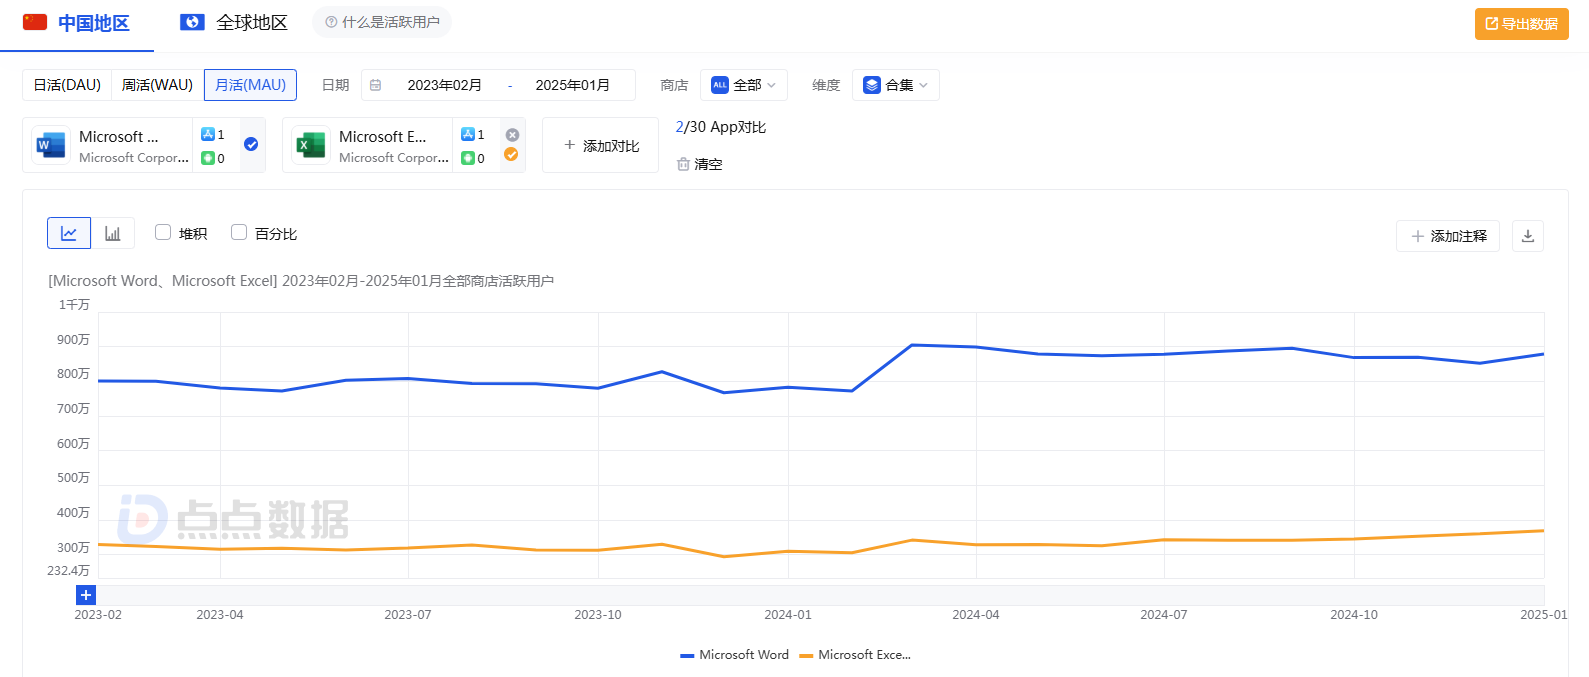Click 添加对比 to add comparison
The width and height of the screenshot is (1589, 677).
[600, 146]
